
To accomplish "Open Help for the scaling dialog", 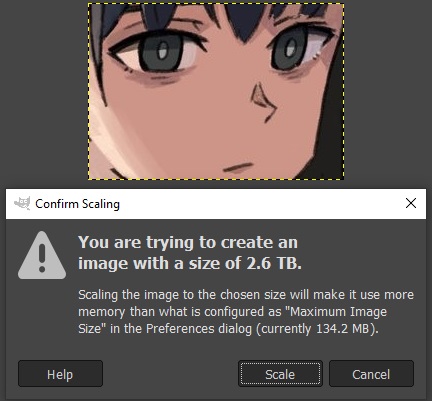I will pyautogui.click(x=60, y=374).
